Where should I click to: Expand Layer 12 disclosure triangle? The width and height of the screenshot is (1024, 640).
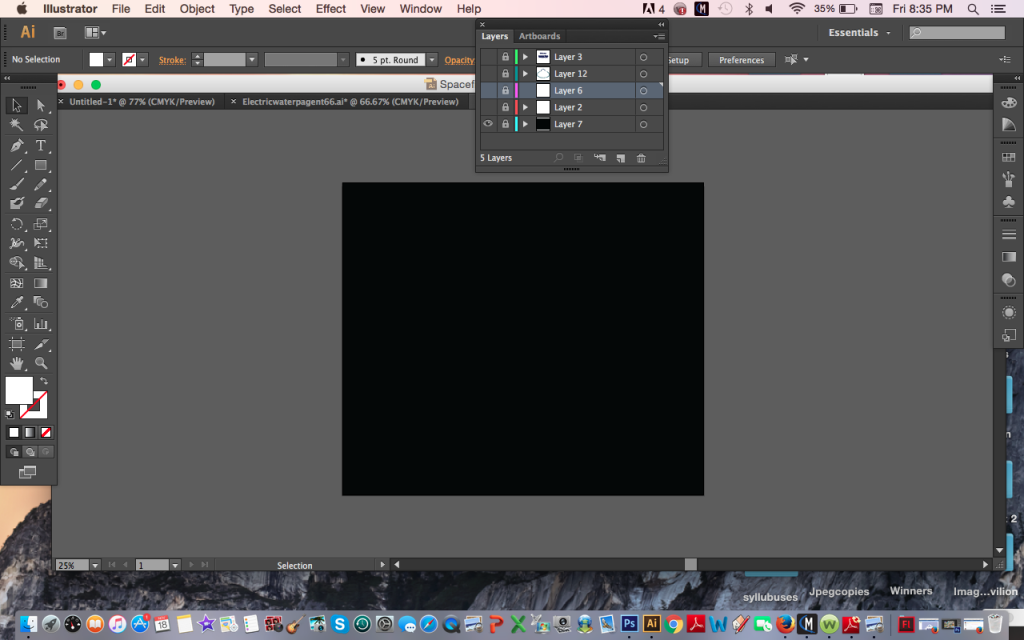[525, 74]
